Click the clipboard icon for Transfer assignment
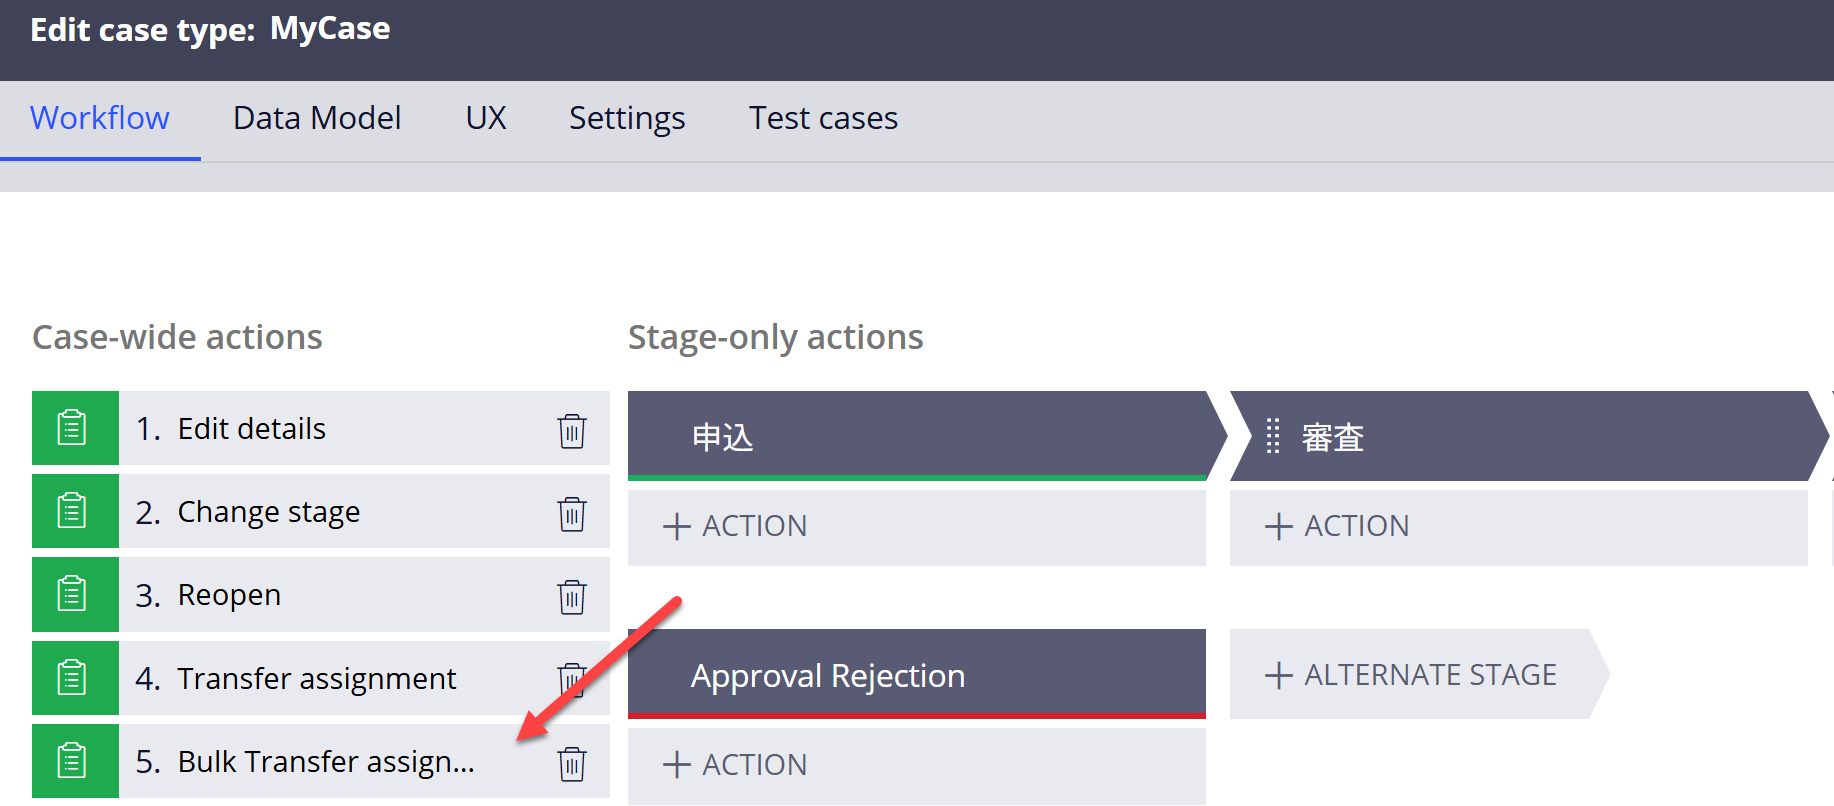The height and width of the screenshot is (806, 1834). 75,677
